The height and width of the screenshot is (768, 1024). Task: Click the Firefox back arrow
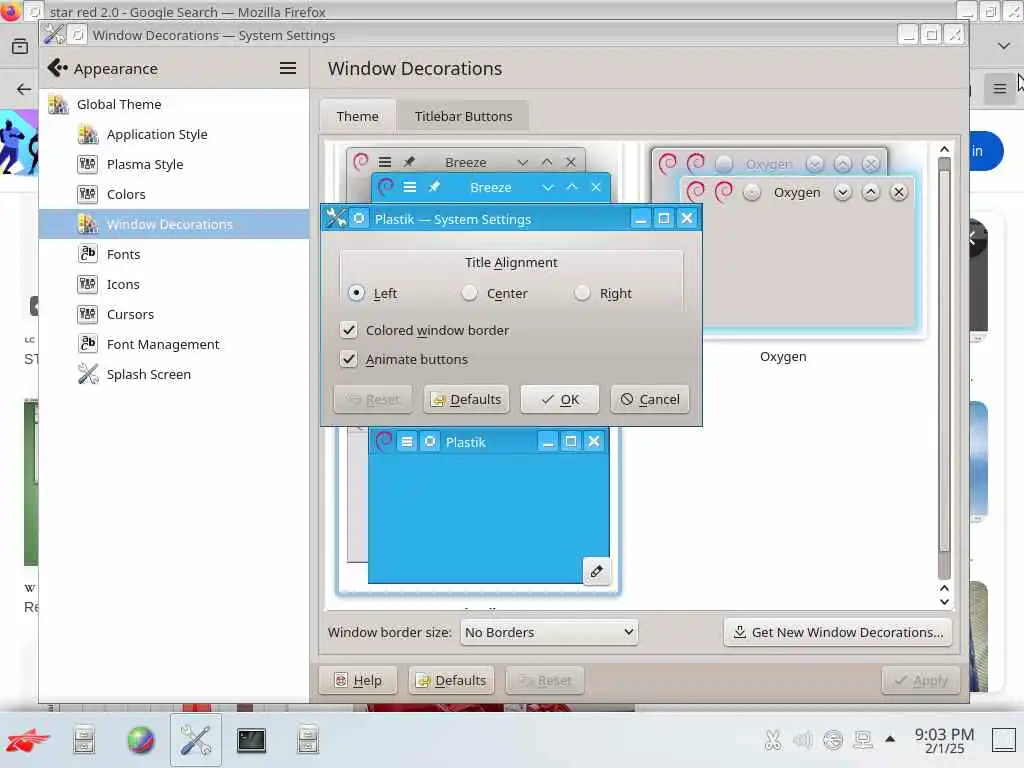click(x=24, y=89)
